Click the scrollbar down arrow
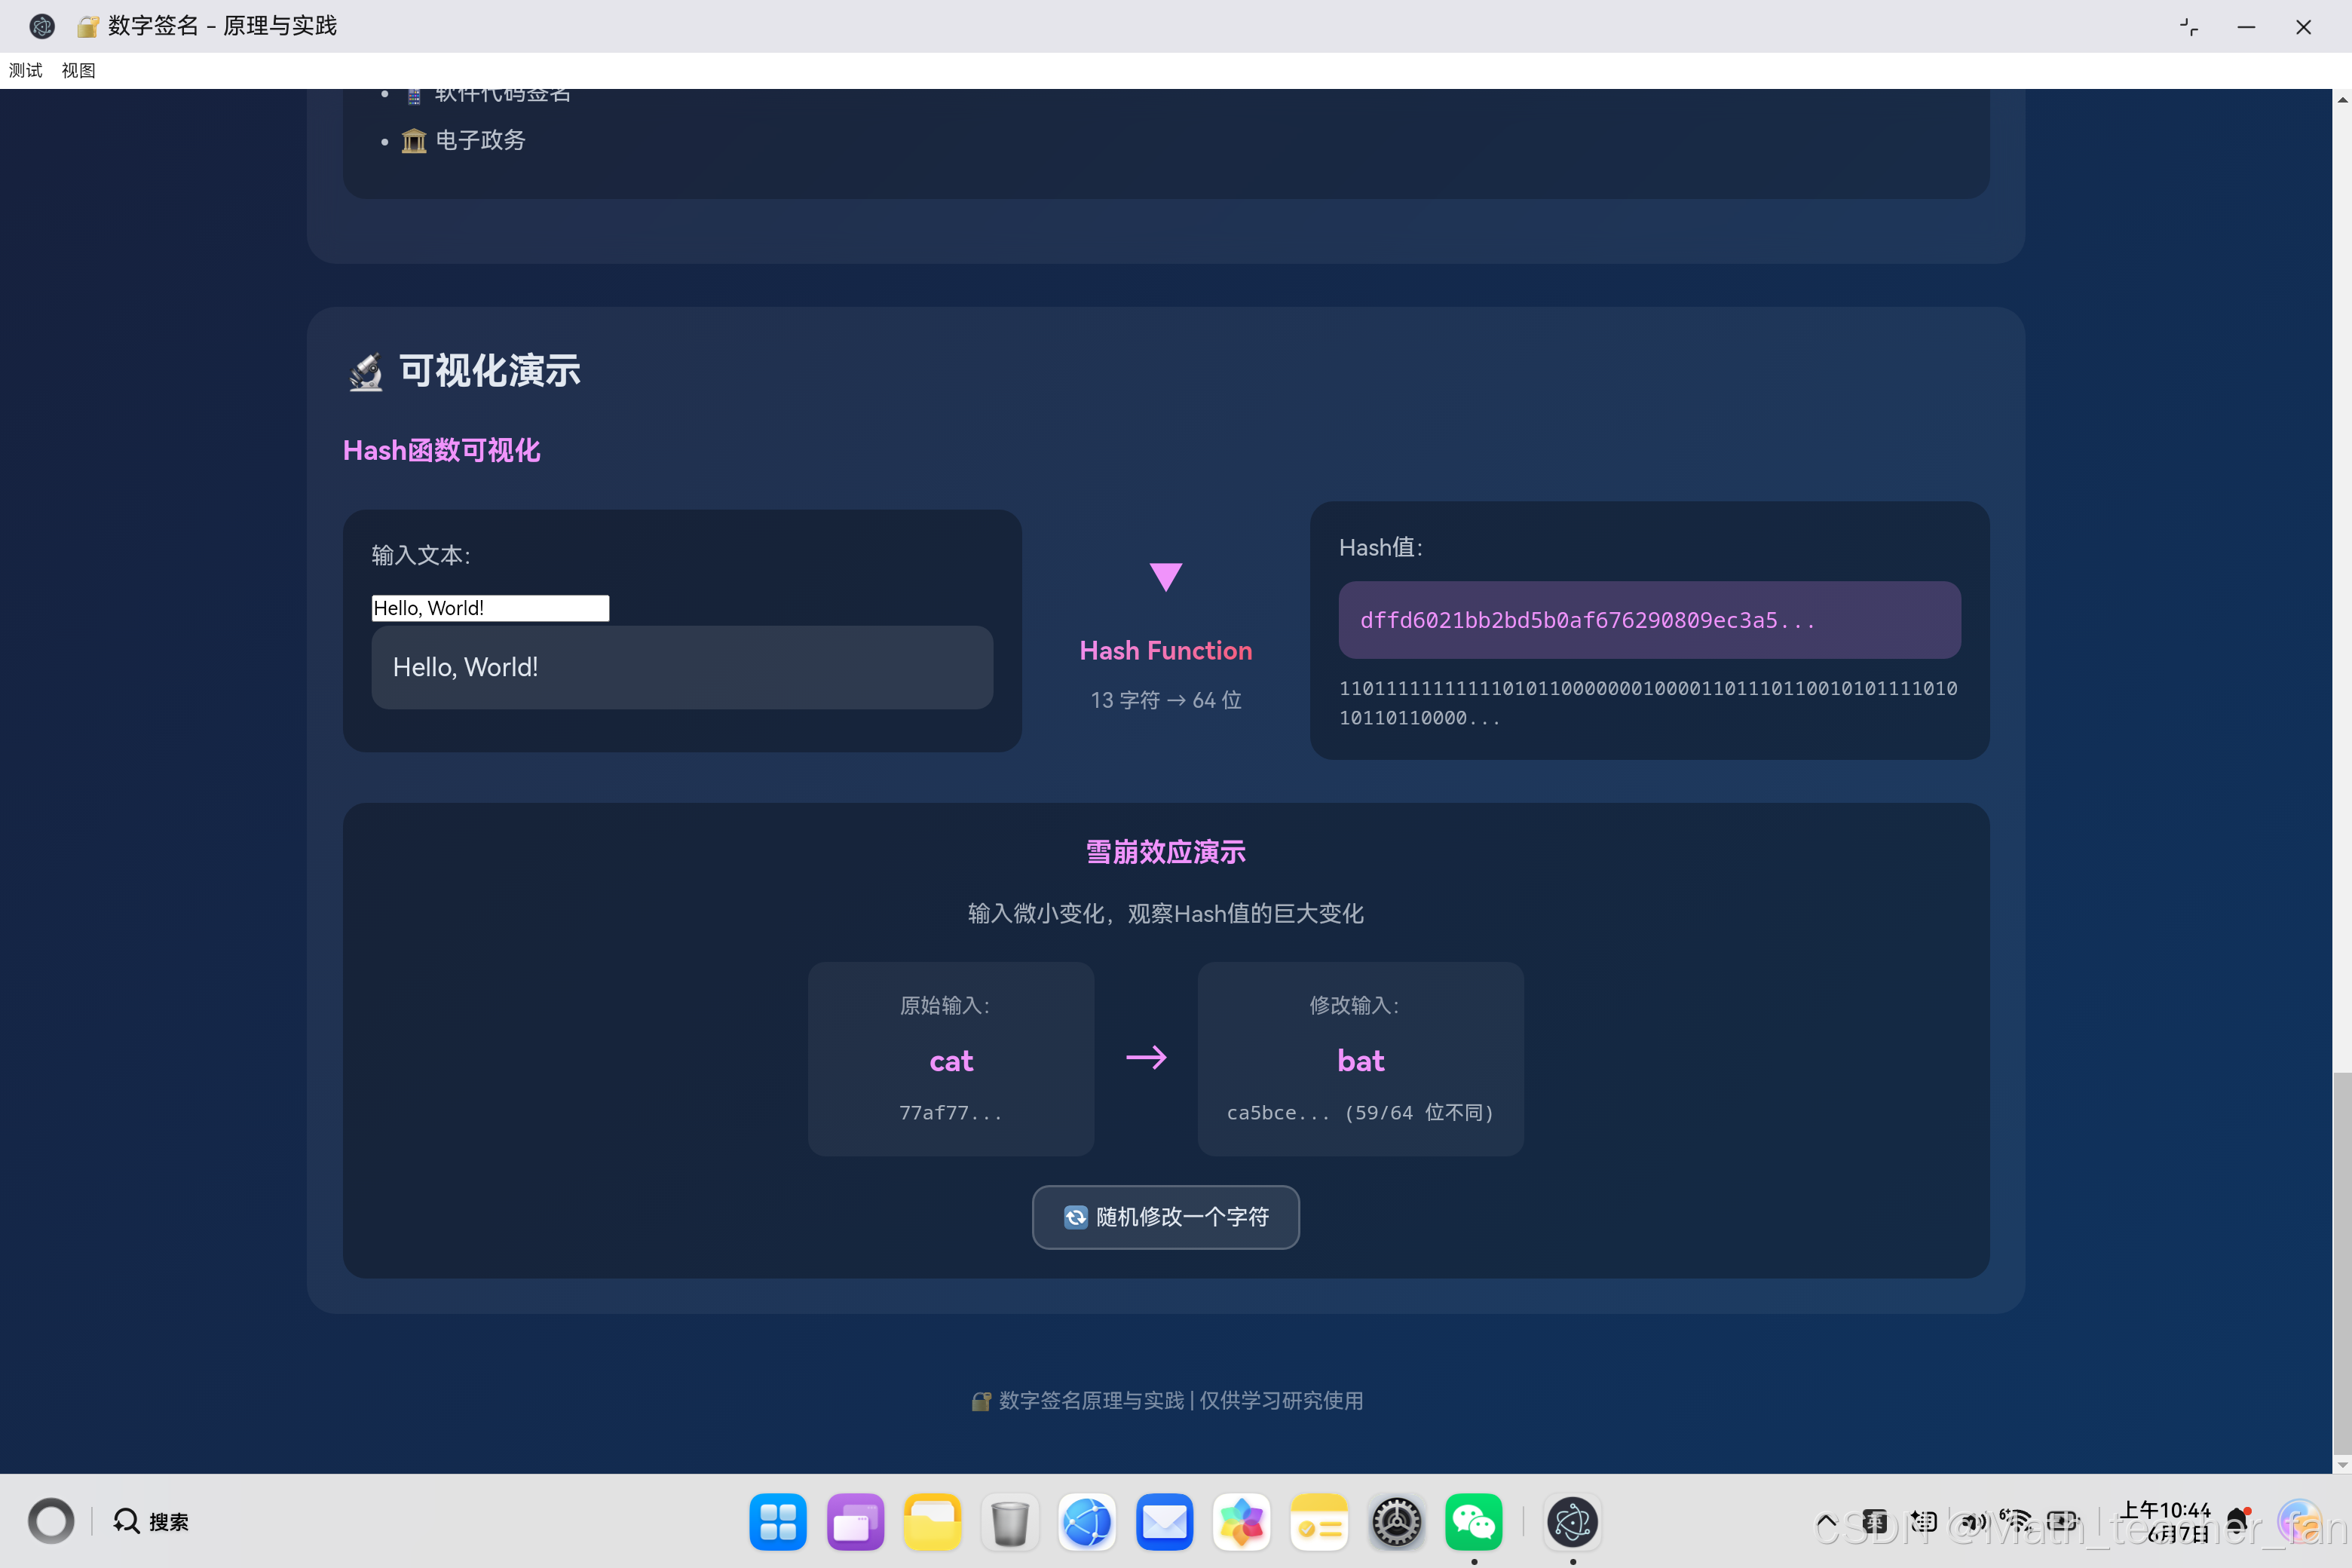 click(2342, 1464)
